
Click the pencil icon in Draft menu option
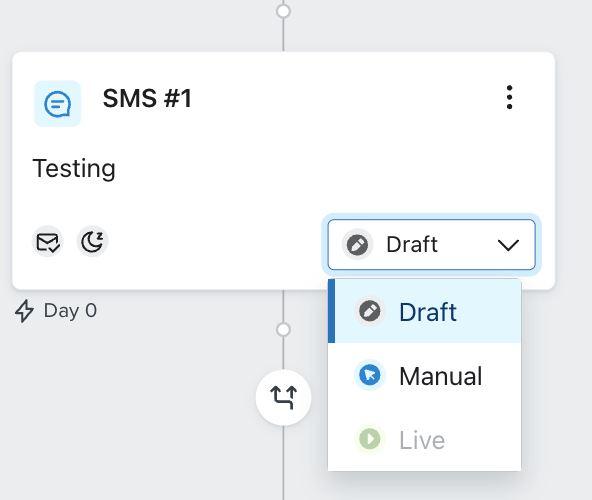coord(370,311)
